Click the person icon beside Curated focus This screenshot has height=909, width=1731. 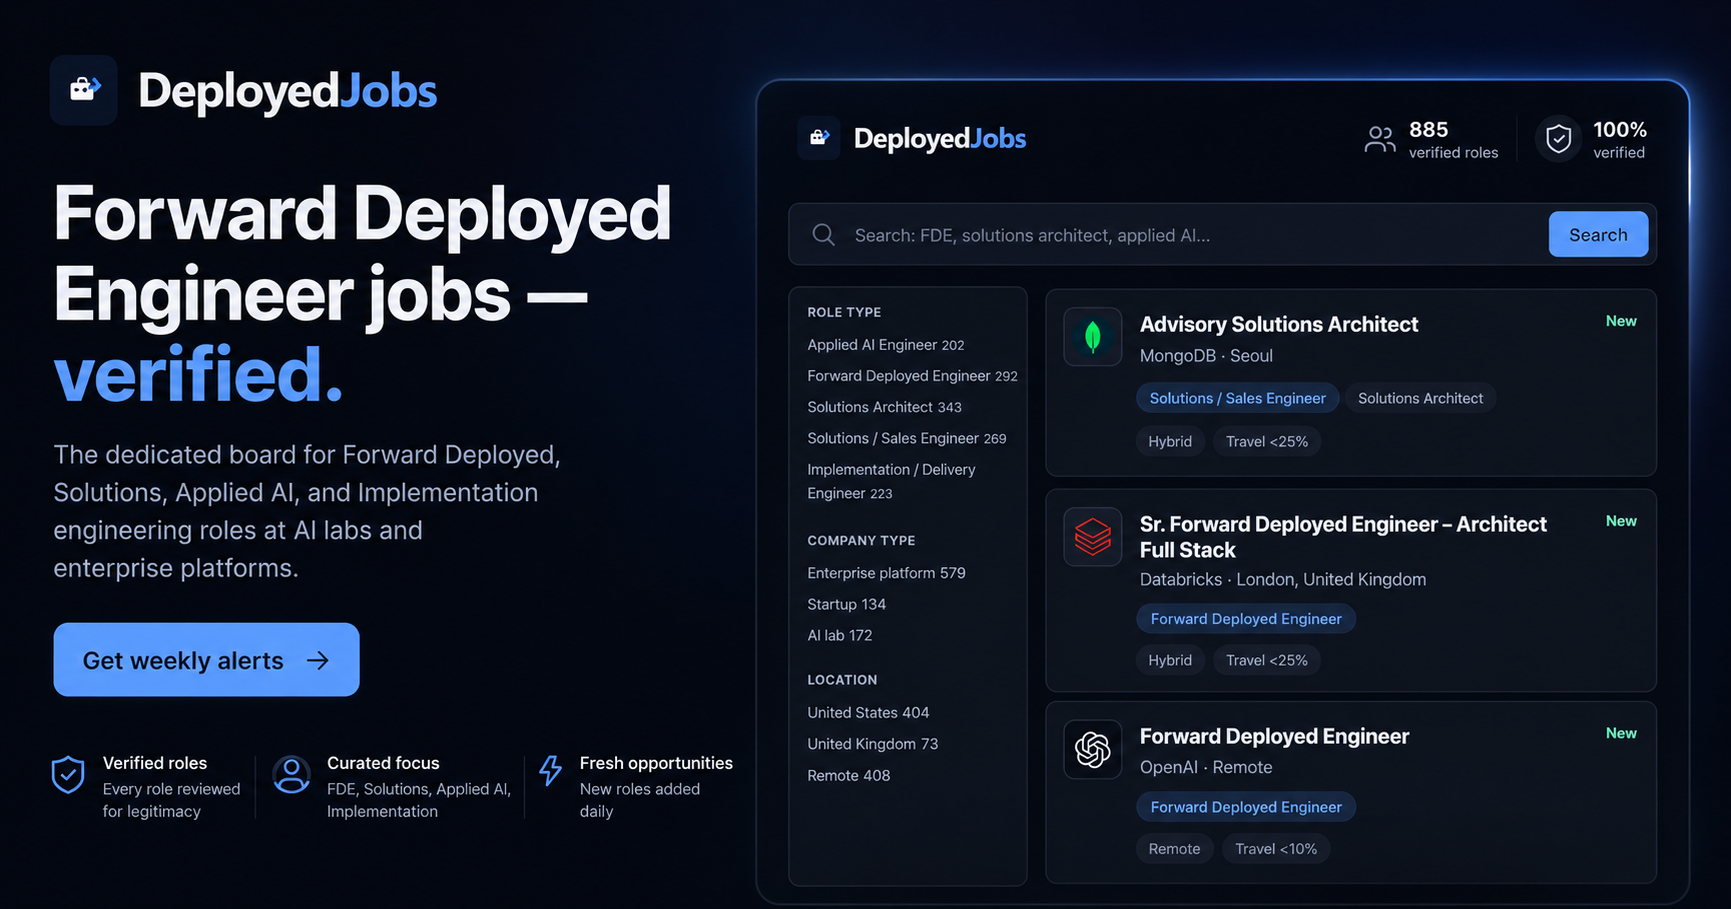(x=291, y=775)
